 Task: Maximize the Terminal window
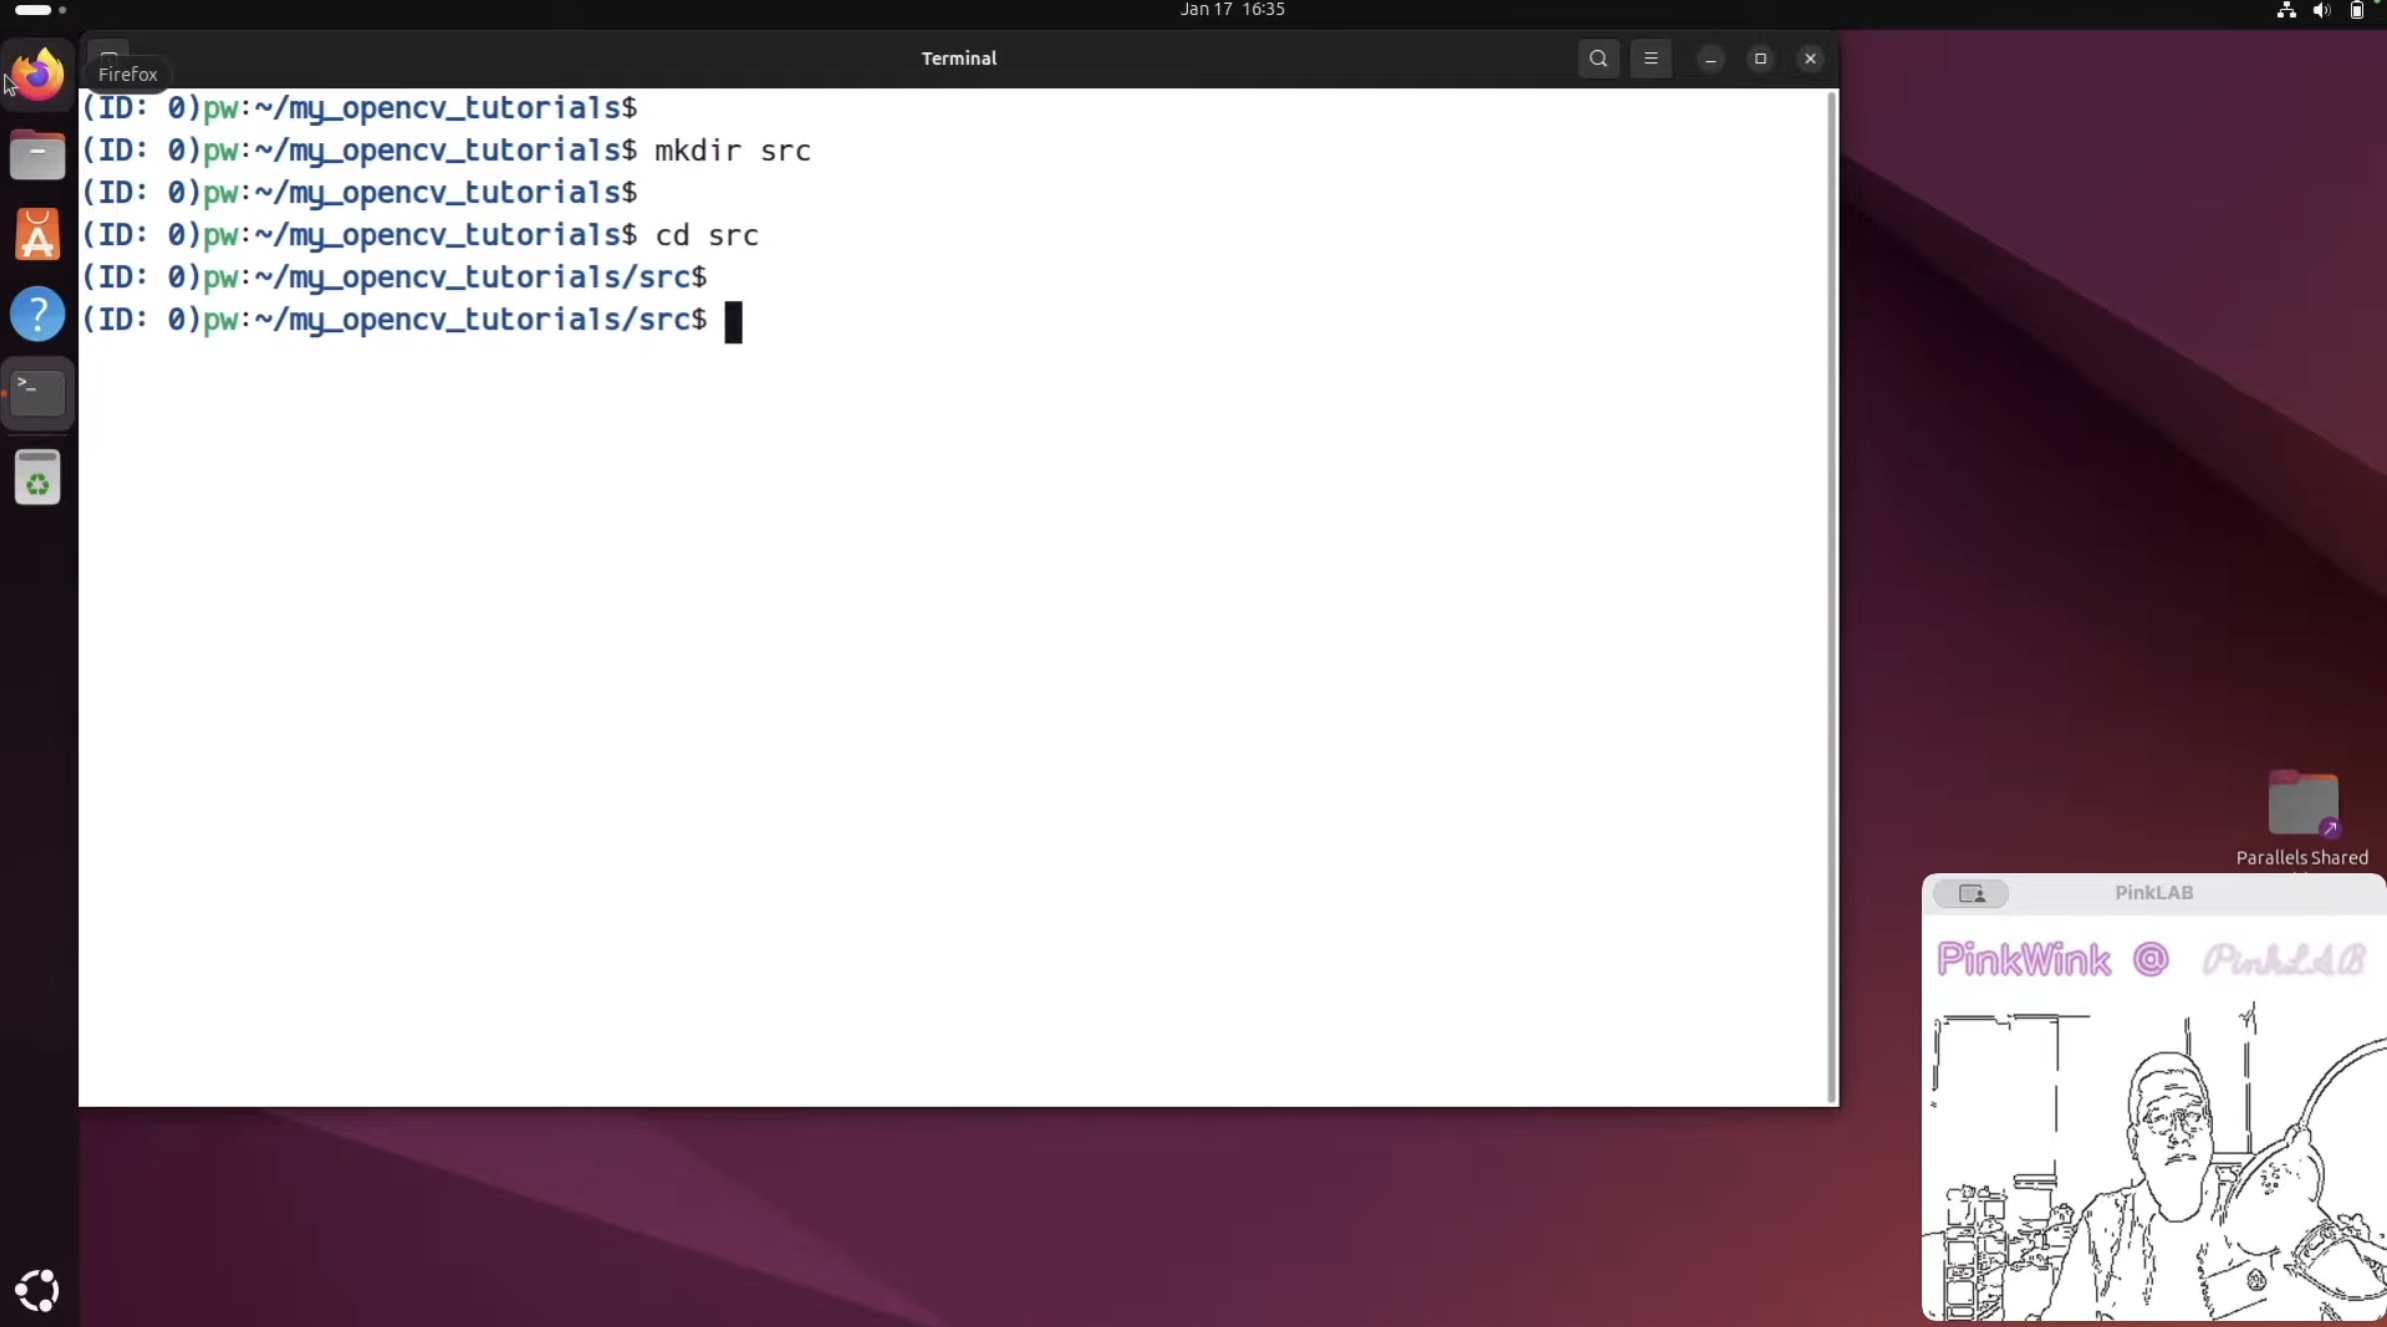pos(1760,58)
